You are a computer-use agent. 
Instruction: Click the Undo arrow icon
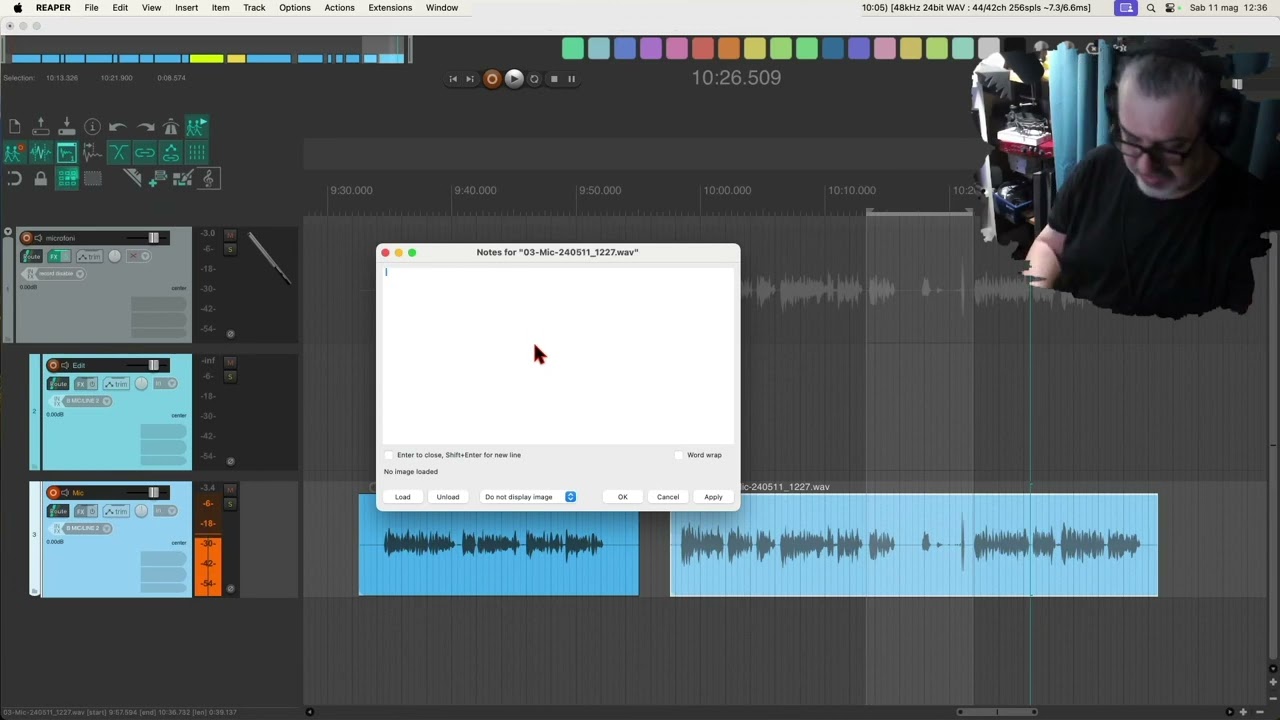(x=118, y=126)
